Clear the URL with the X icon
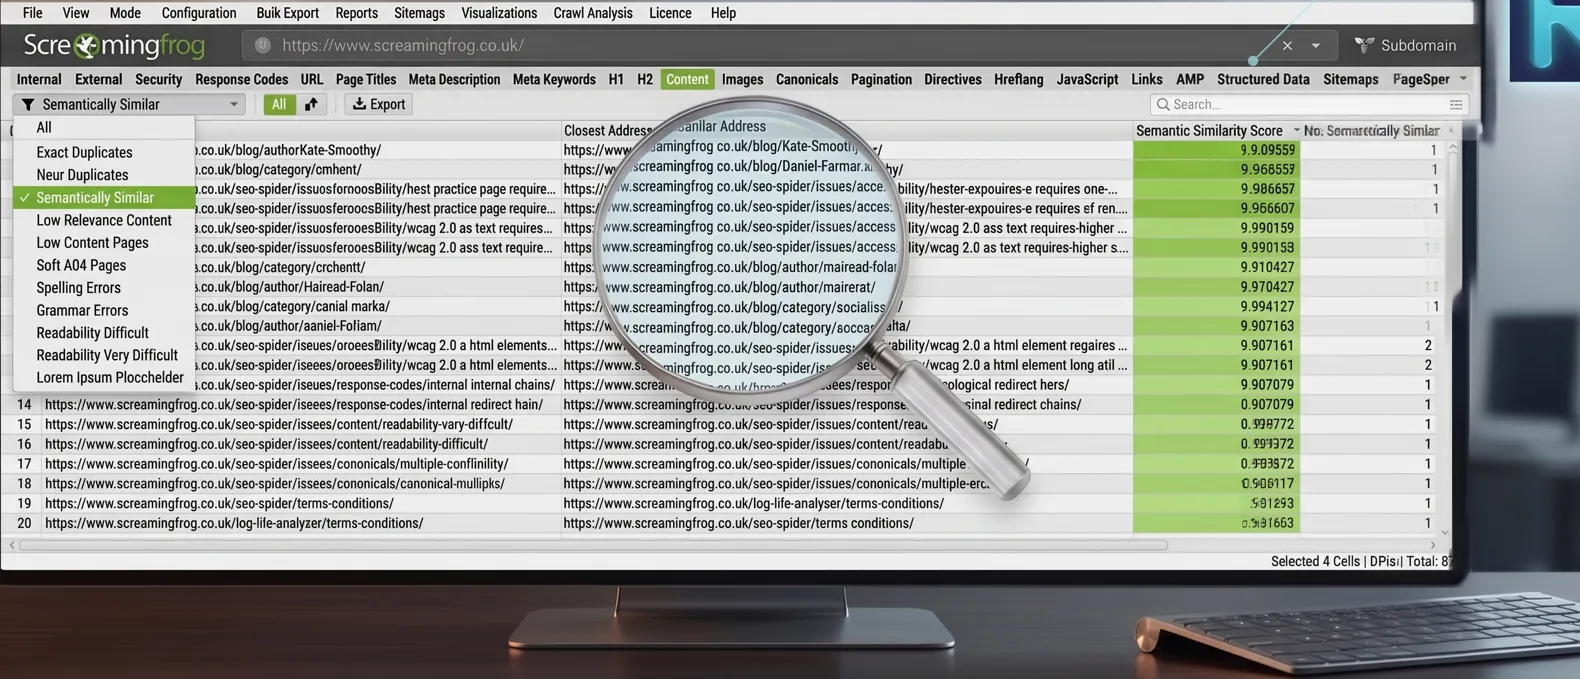The width and height of the screenshot is (1580, 679). (1287, 45)
